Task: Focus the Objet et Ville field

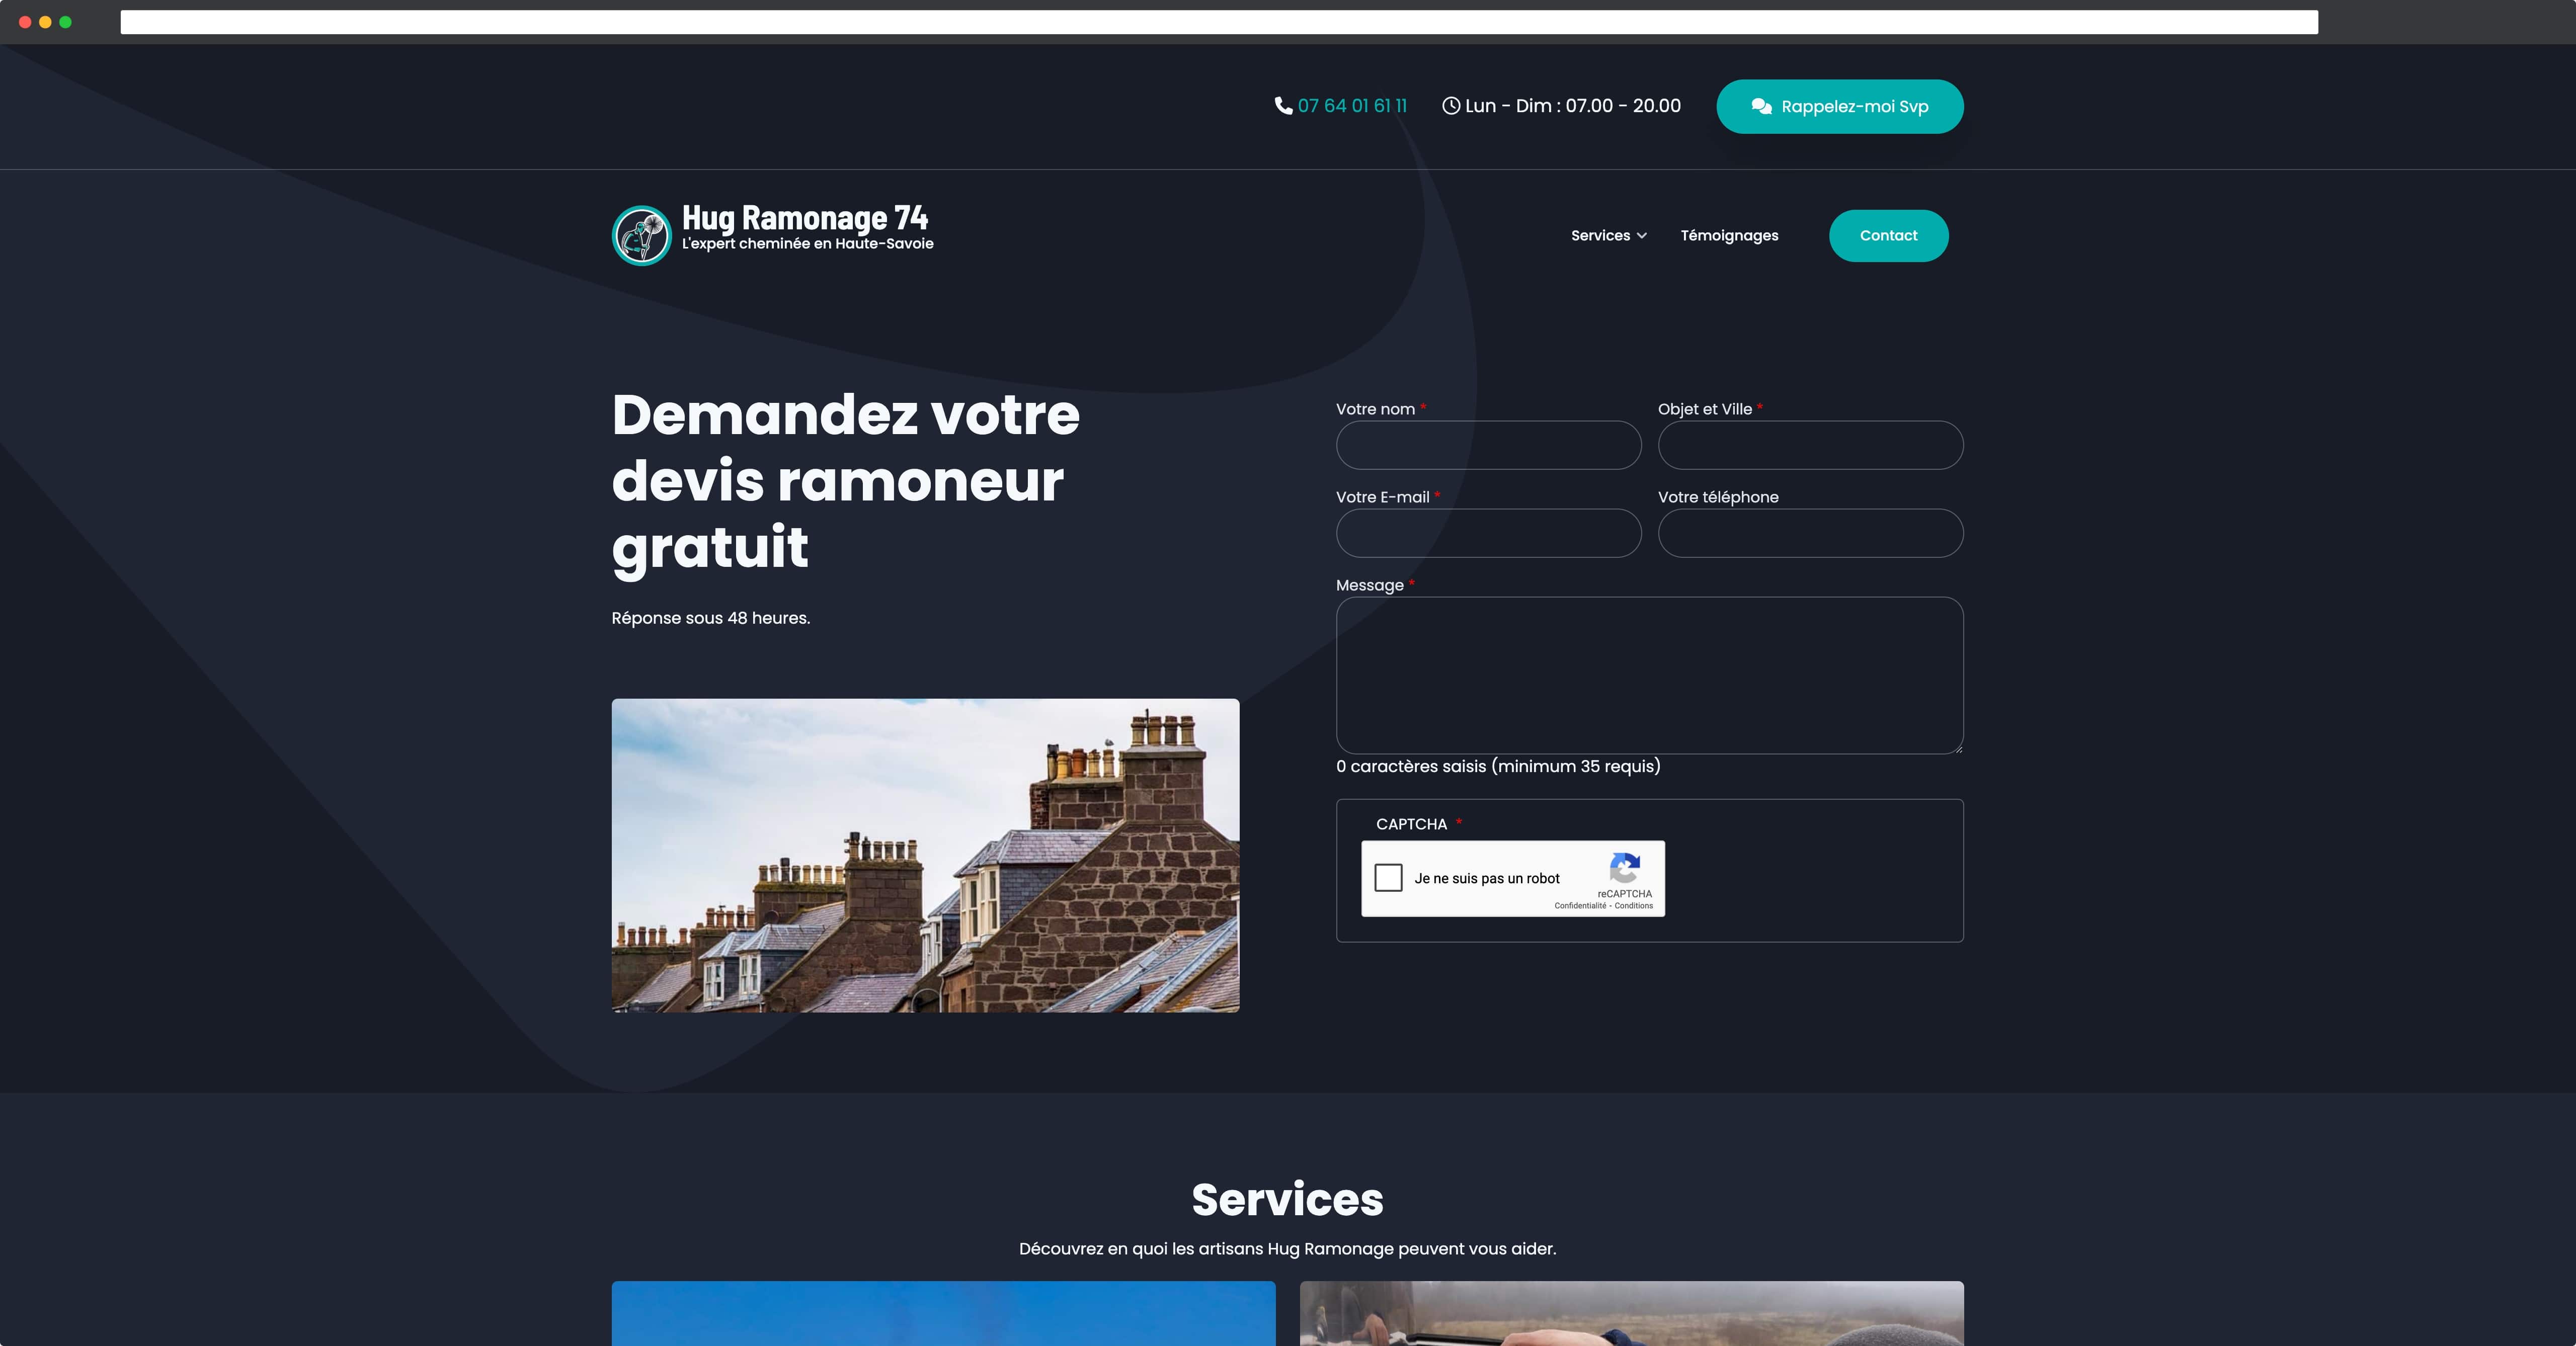Action: coord(1810,445)
